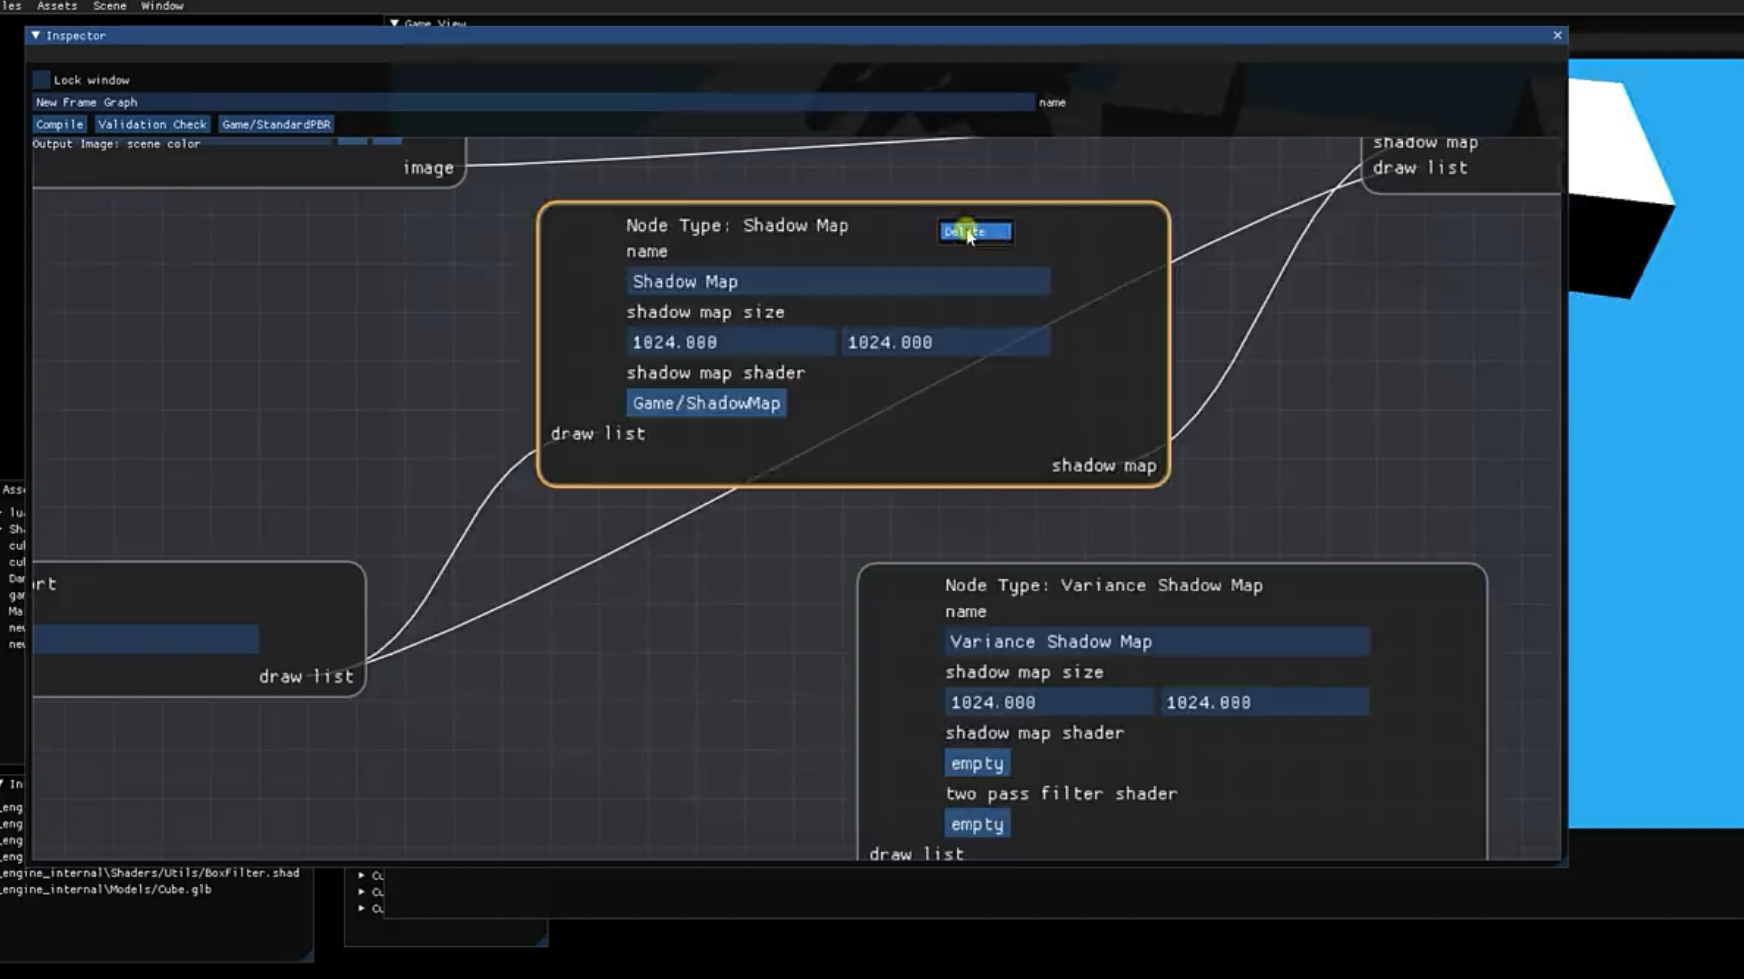This screenshot has height=979, width=1744.
Task: Open the Window menu
Action: point(162,6)
